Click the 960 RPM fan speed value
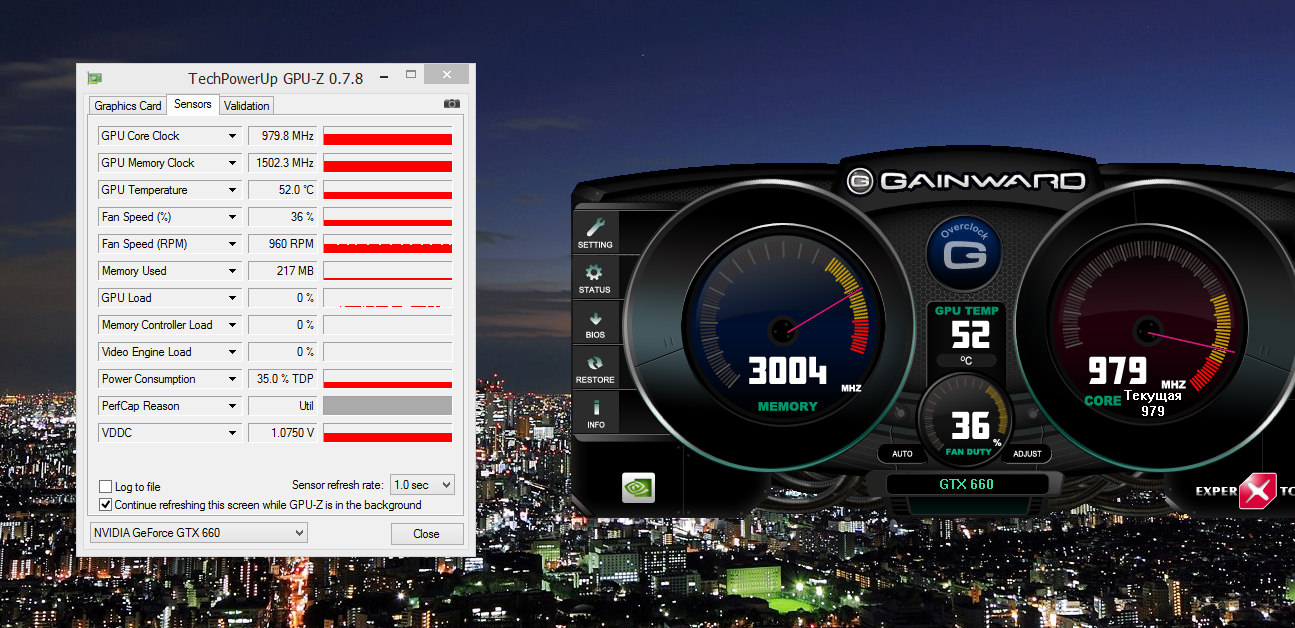The width and height of the screenshot is (1295, 628). pyautogui.click(x=283, y=244)
